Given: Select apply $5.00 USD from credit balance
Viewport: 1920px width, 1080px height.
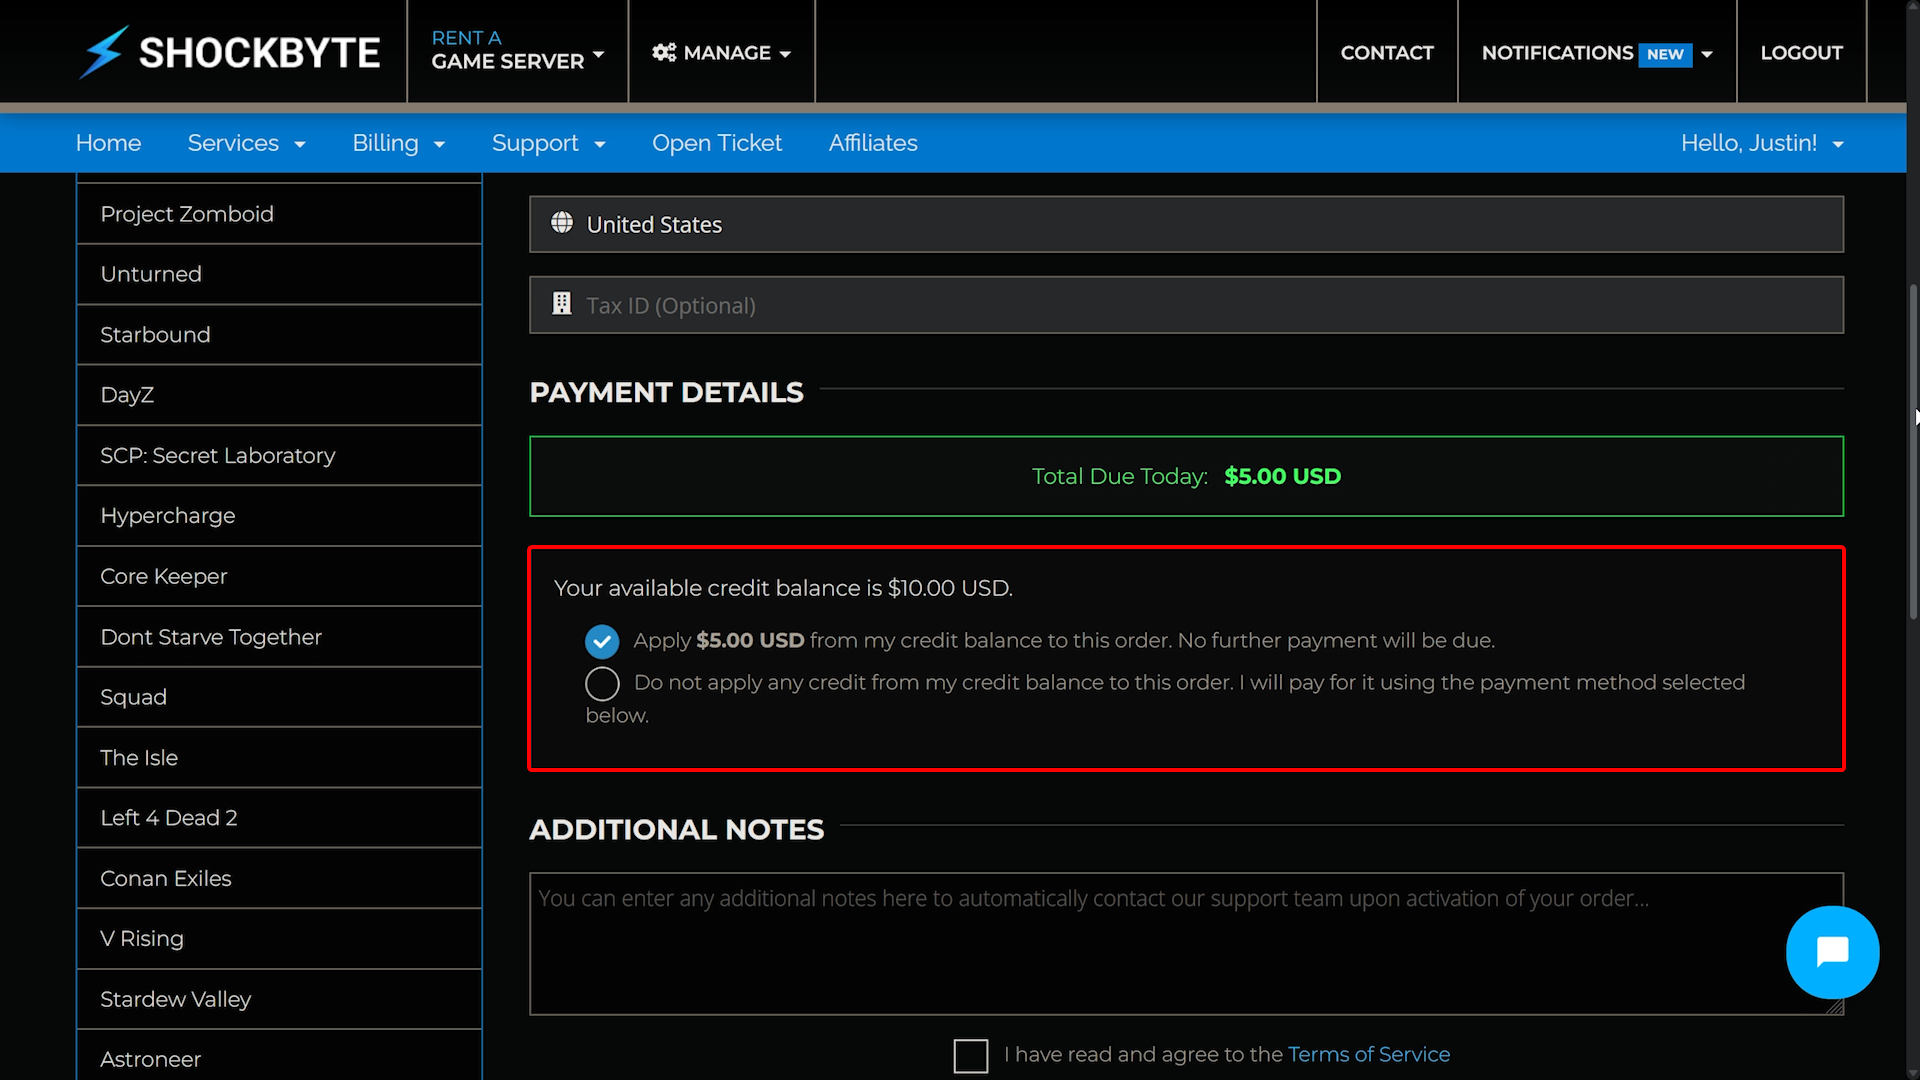Looking at the screenshot, I should tap(602, 641).
